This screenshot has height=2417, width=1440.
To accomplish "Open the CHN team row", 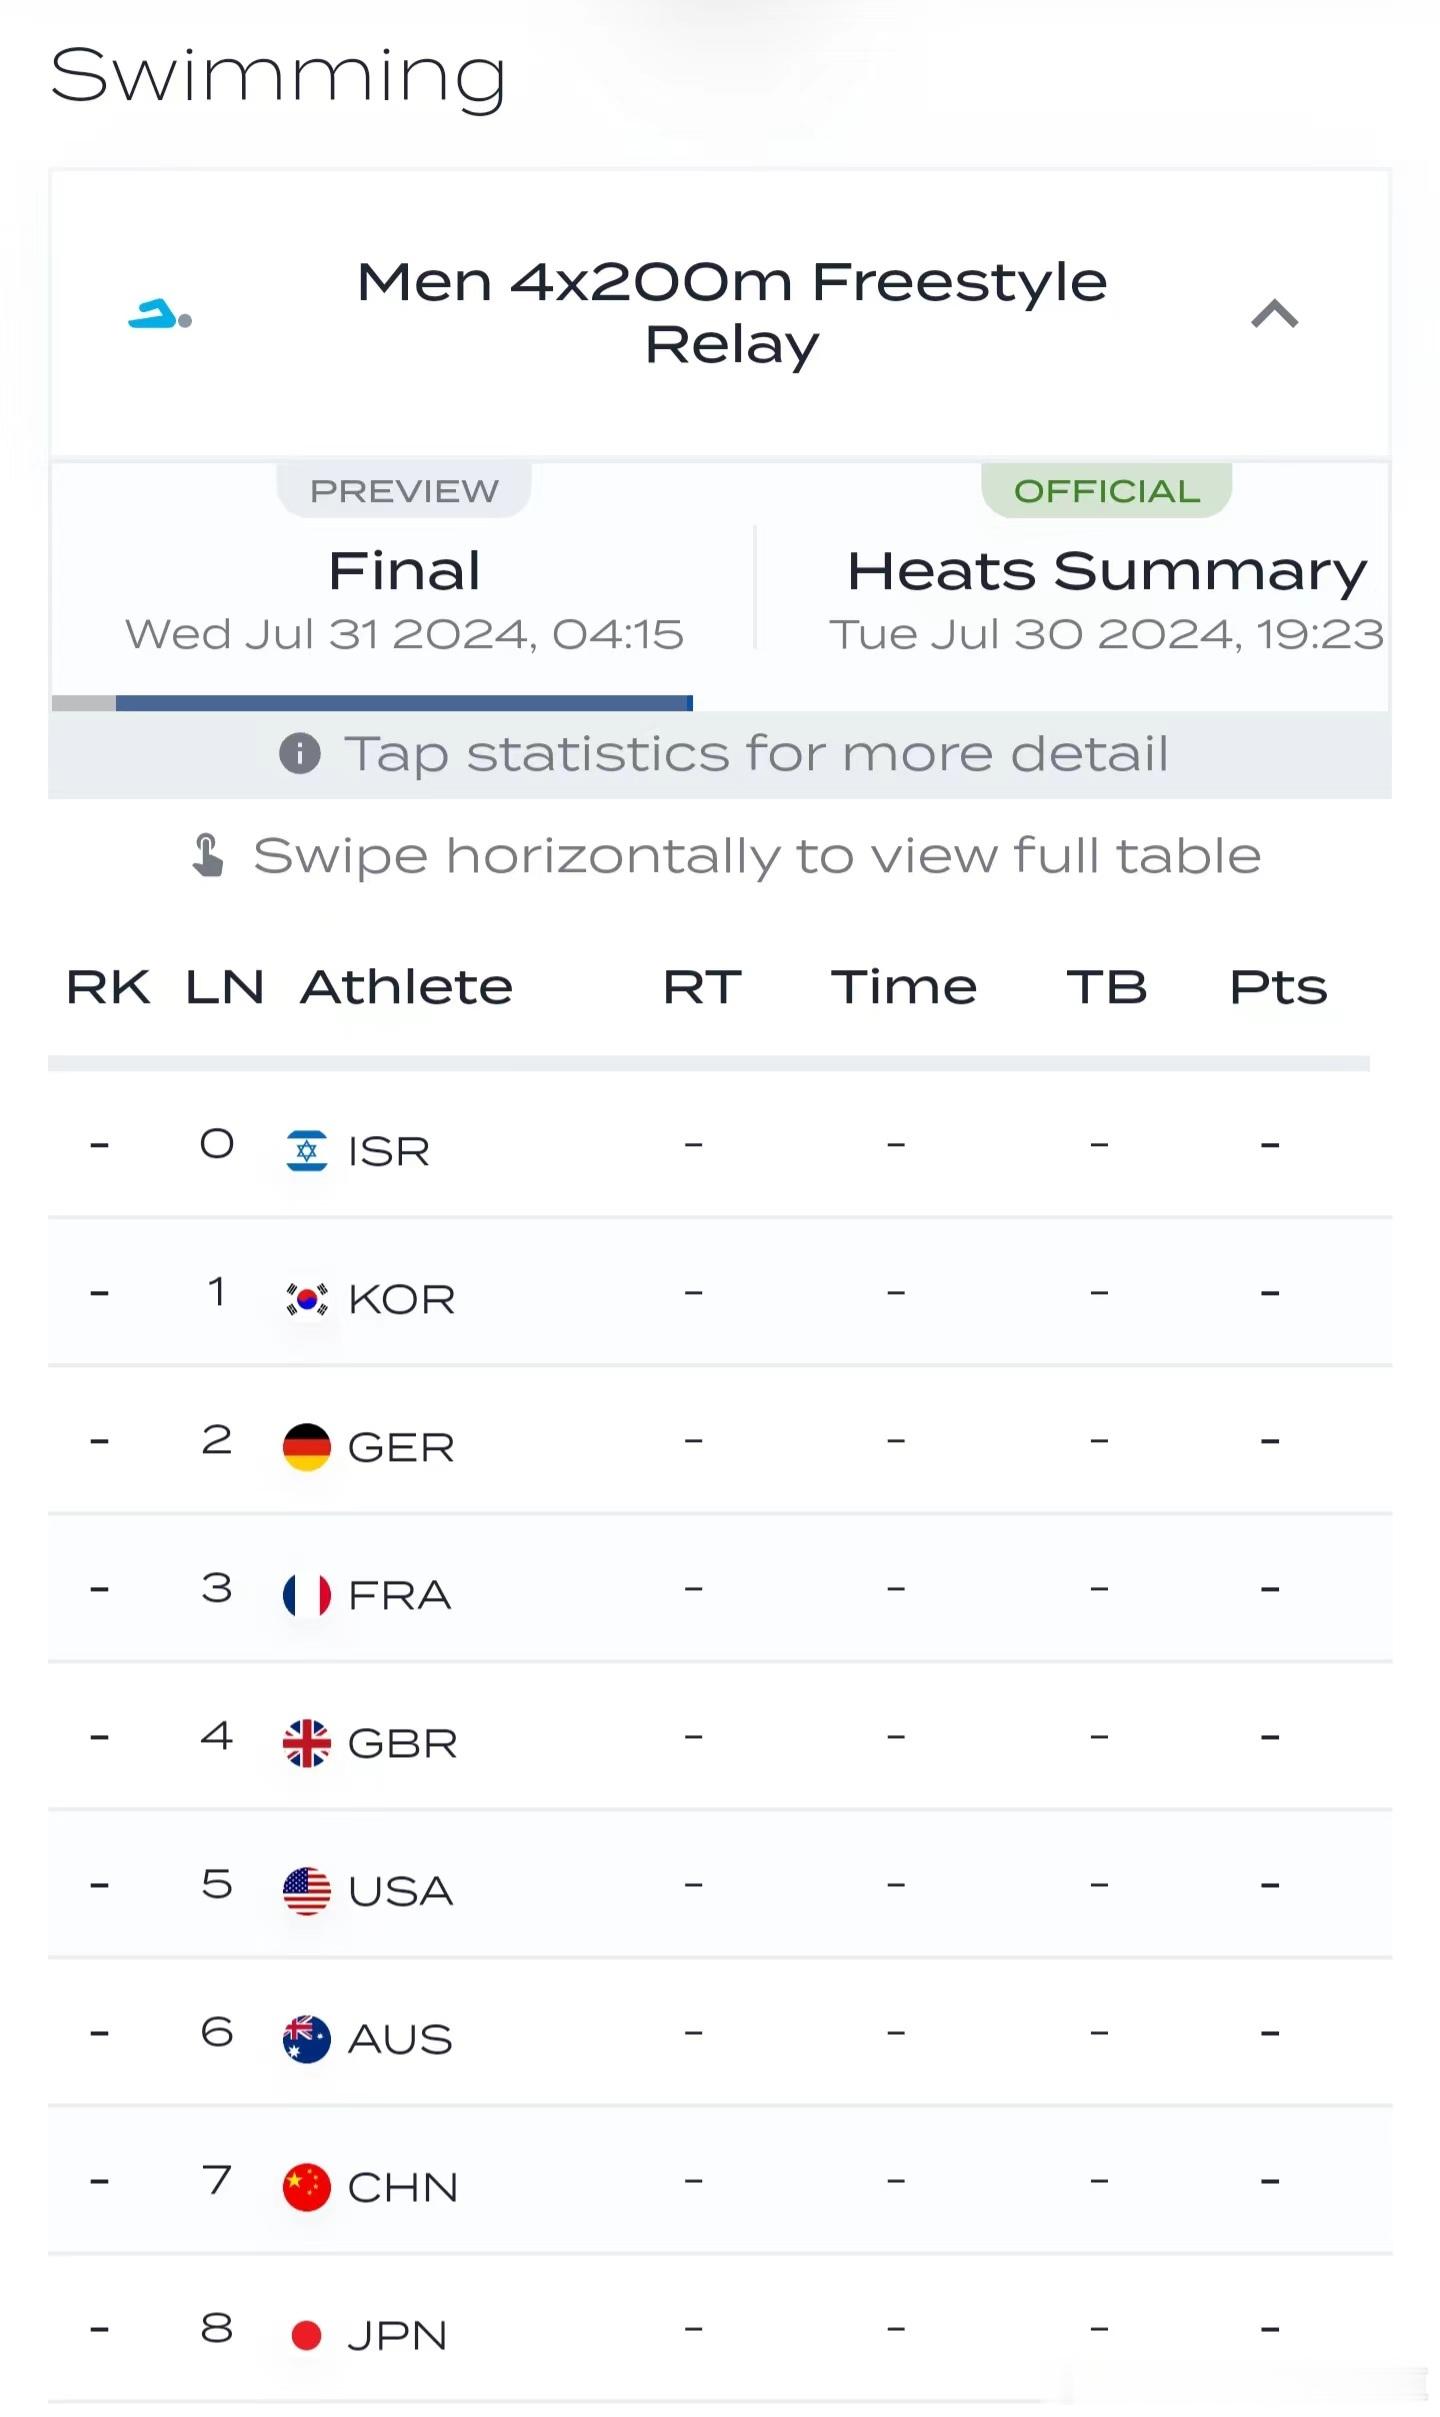I will [x=720, y=2181].
